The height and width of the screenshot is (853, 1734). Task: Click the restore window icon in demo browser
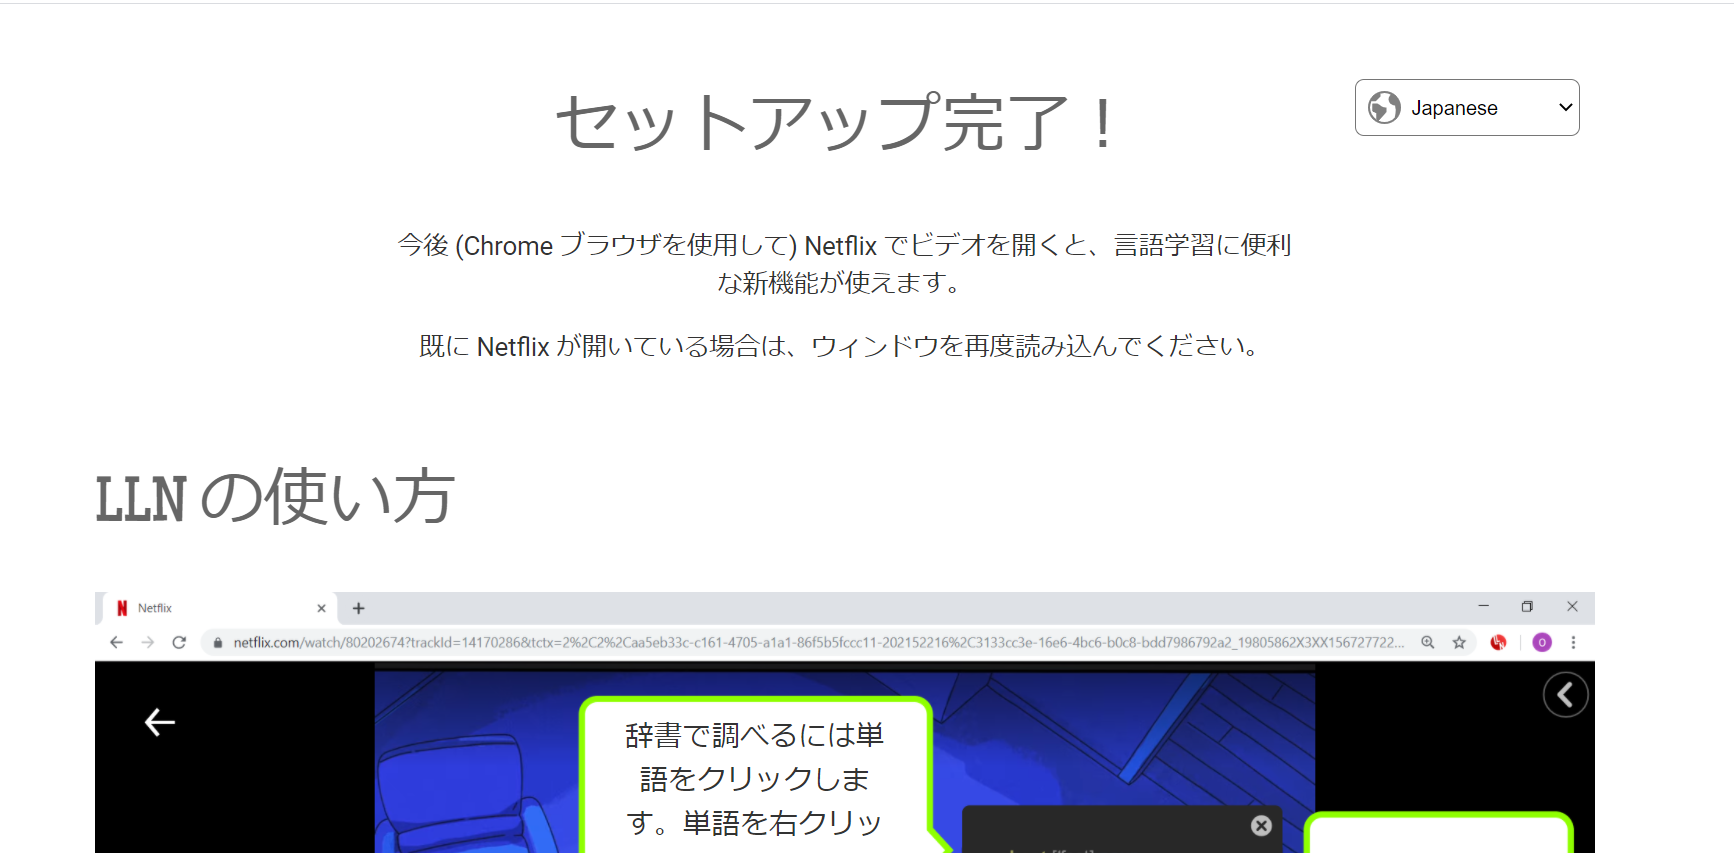[x=1527, y=606]
